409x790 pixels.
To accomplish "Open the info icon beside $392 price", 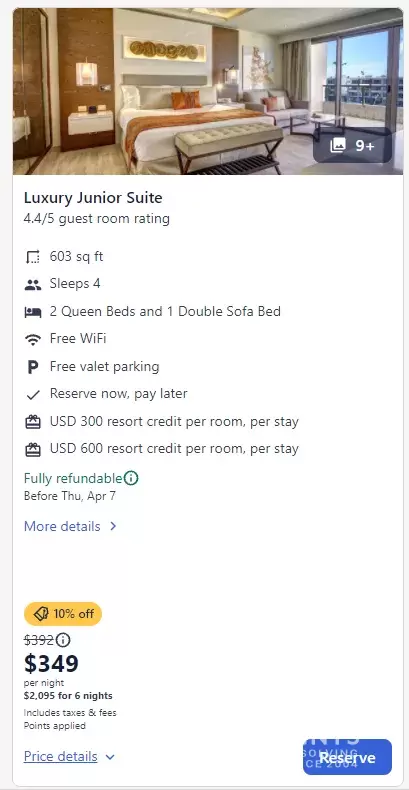I will coord(63,640).
